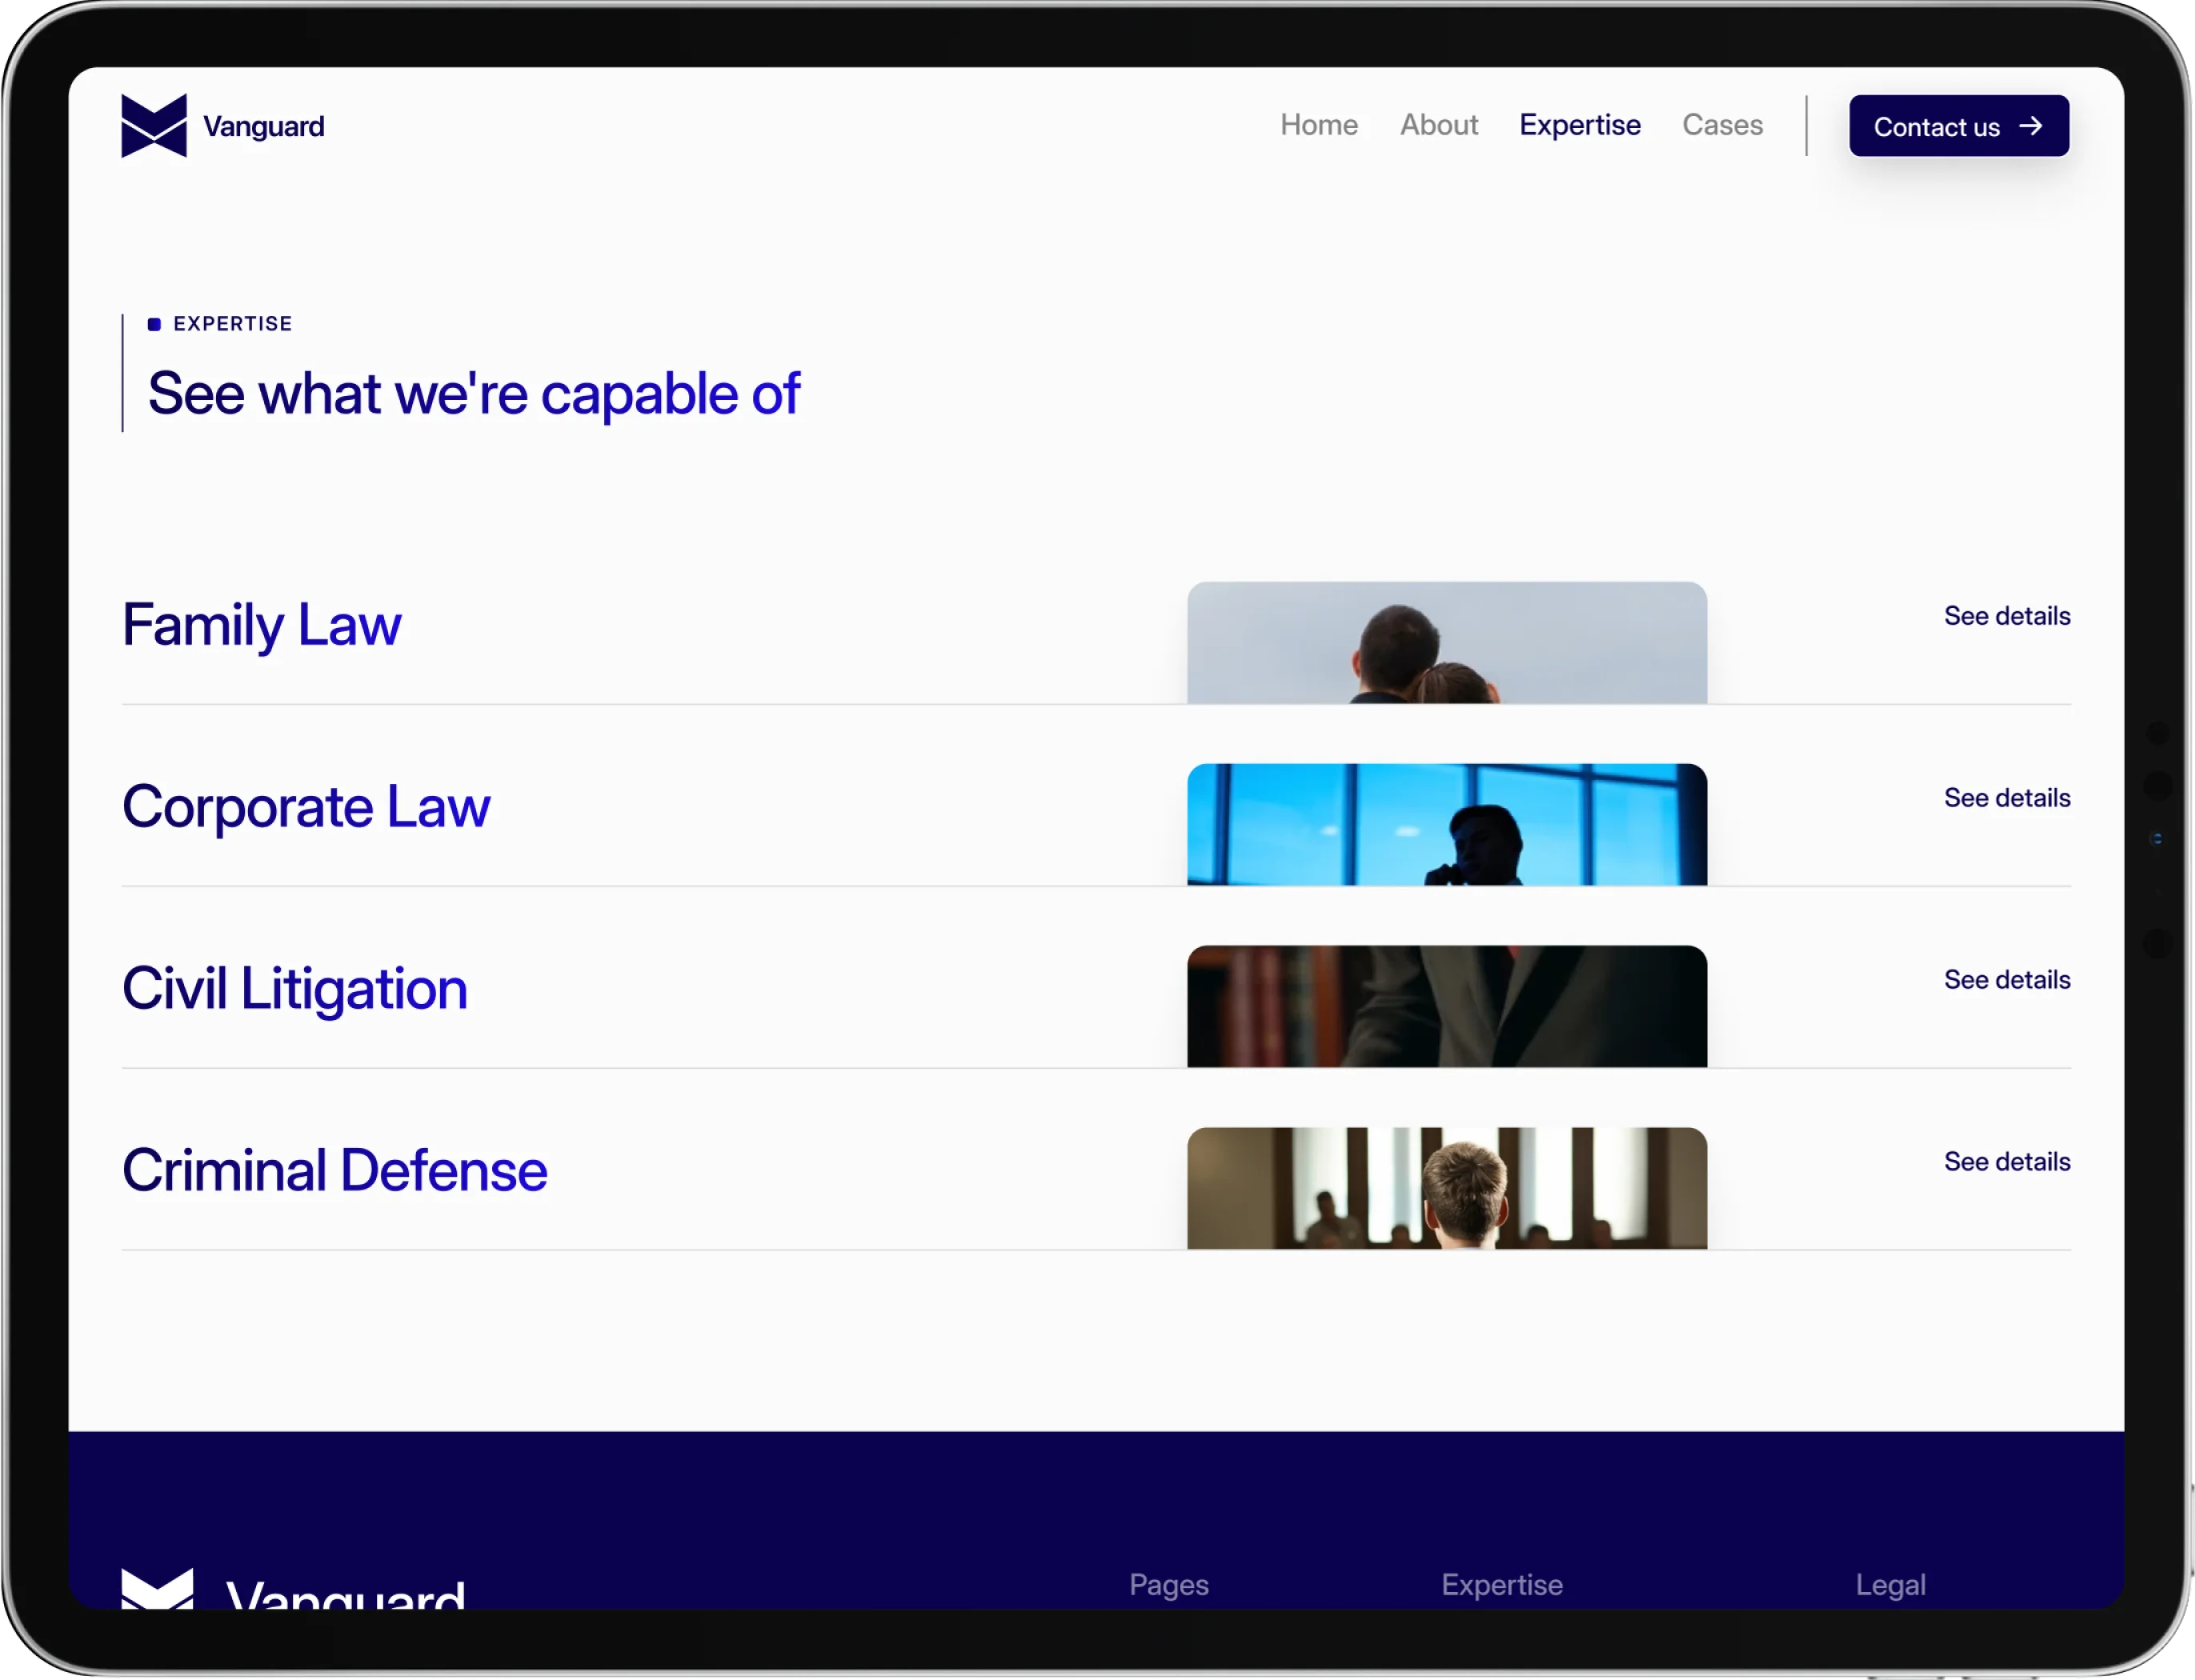Click the Criminal Defense courtroom thumbnail
Screen dimensions: 2195x1680
tap(1446, 1189)
